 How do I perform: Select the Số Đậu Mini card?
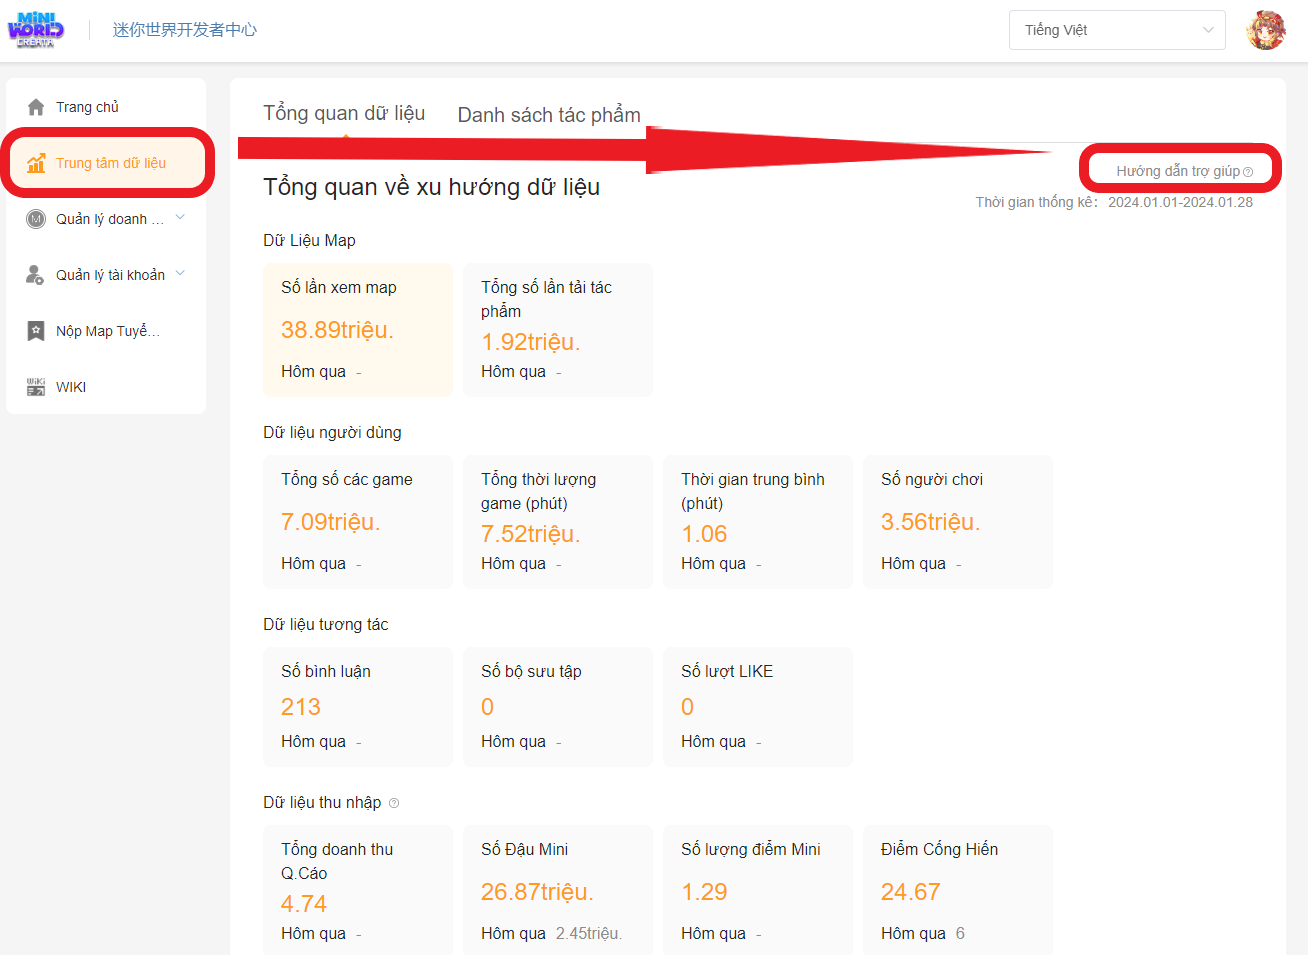coord(557,890)
